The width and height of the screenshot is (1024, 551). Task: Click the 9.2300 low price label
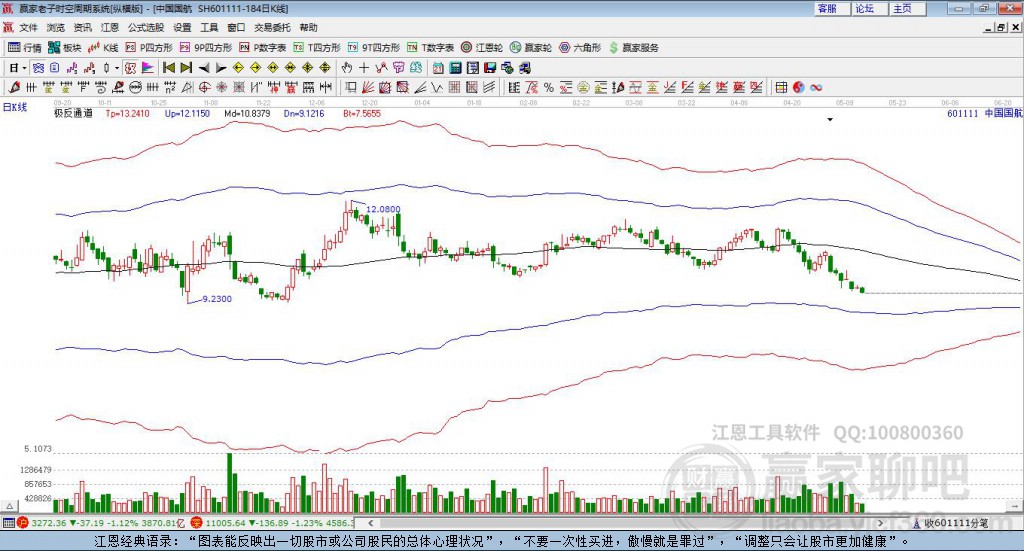pos(217,298)
